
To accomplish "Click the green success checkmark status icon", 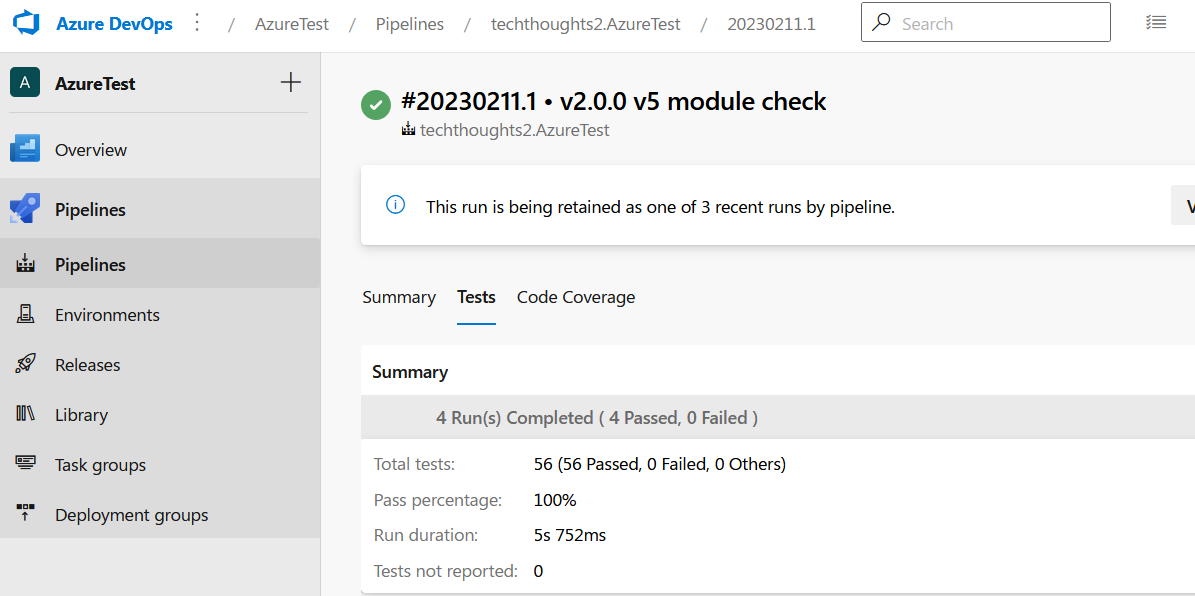I will (x=376, y=106).
